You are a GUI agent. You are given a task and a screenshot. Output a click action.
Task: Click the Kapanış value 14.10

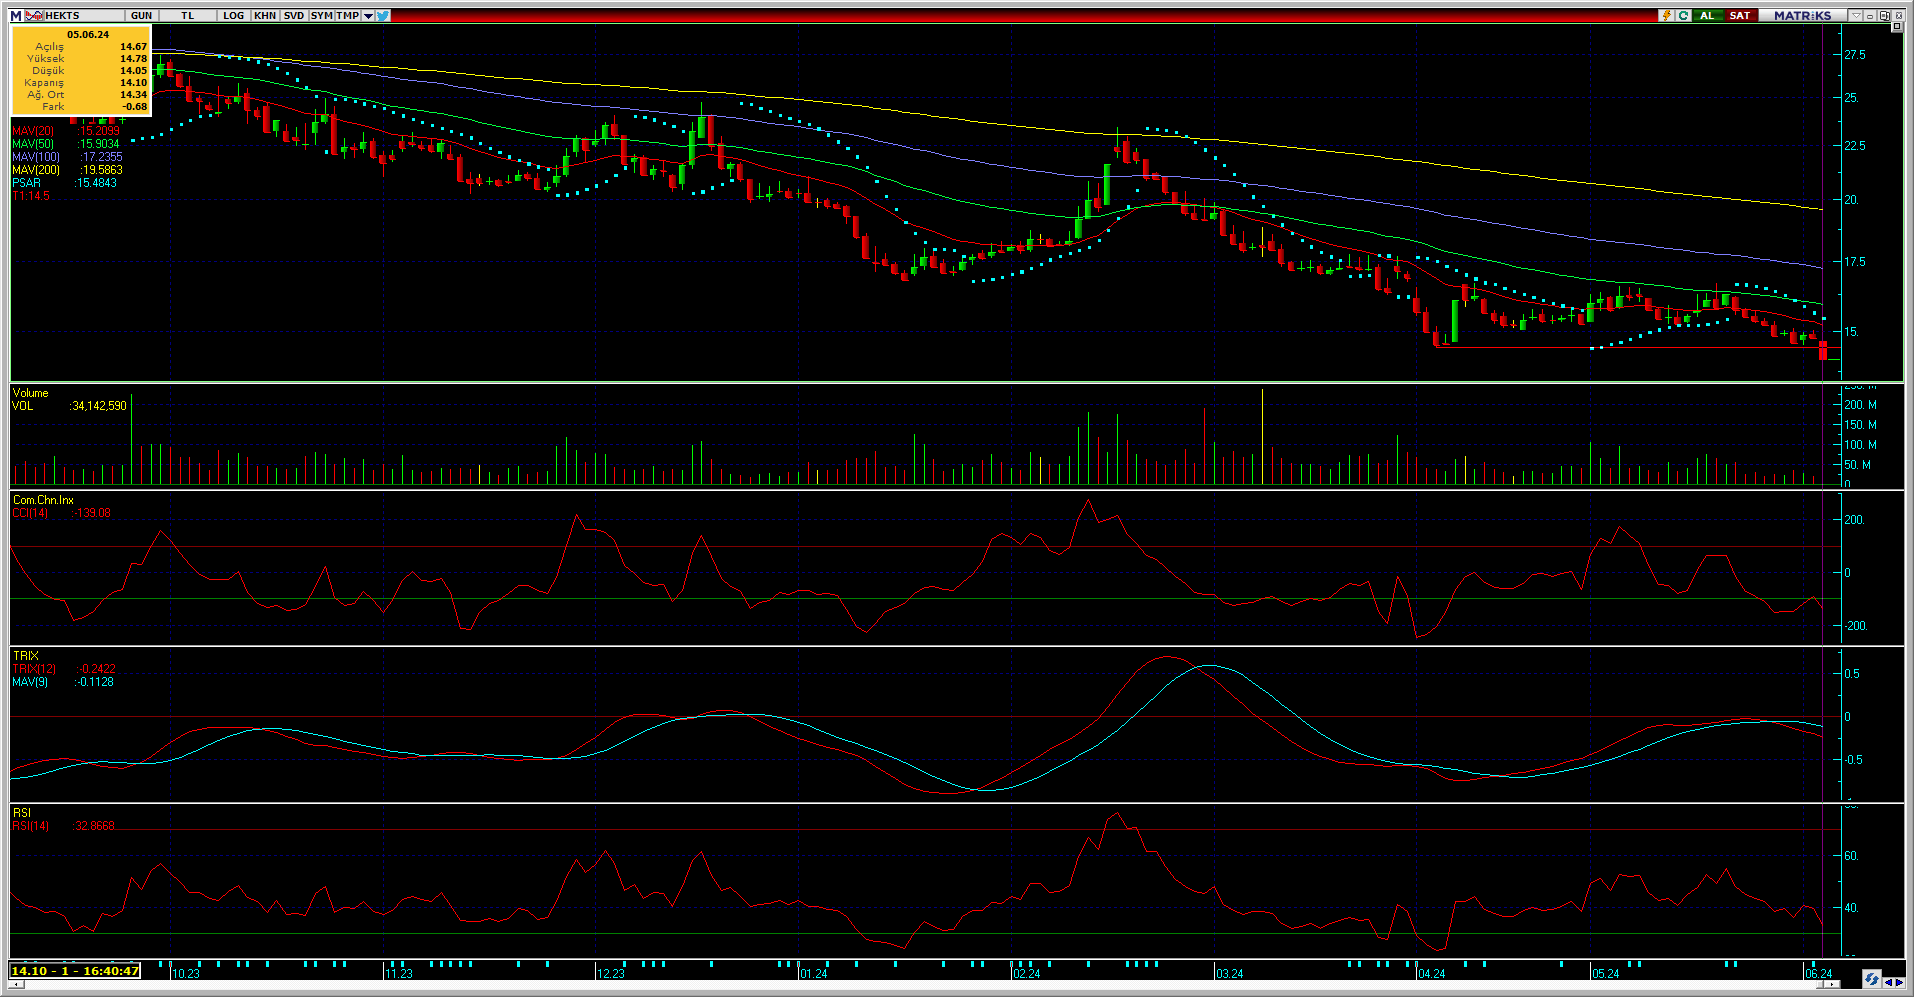click(x=134, y=83)
